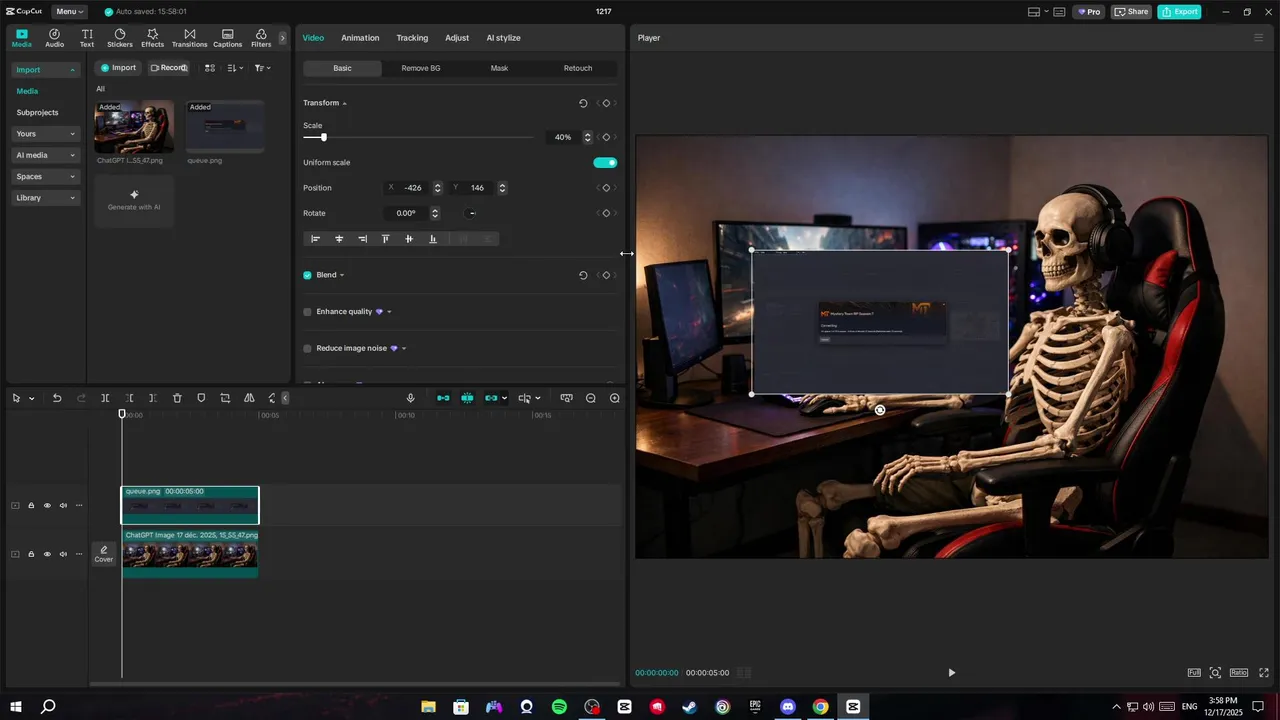Open the media sort options dropdown

click(x=234, y=68)
